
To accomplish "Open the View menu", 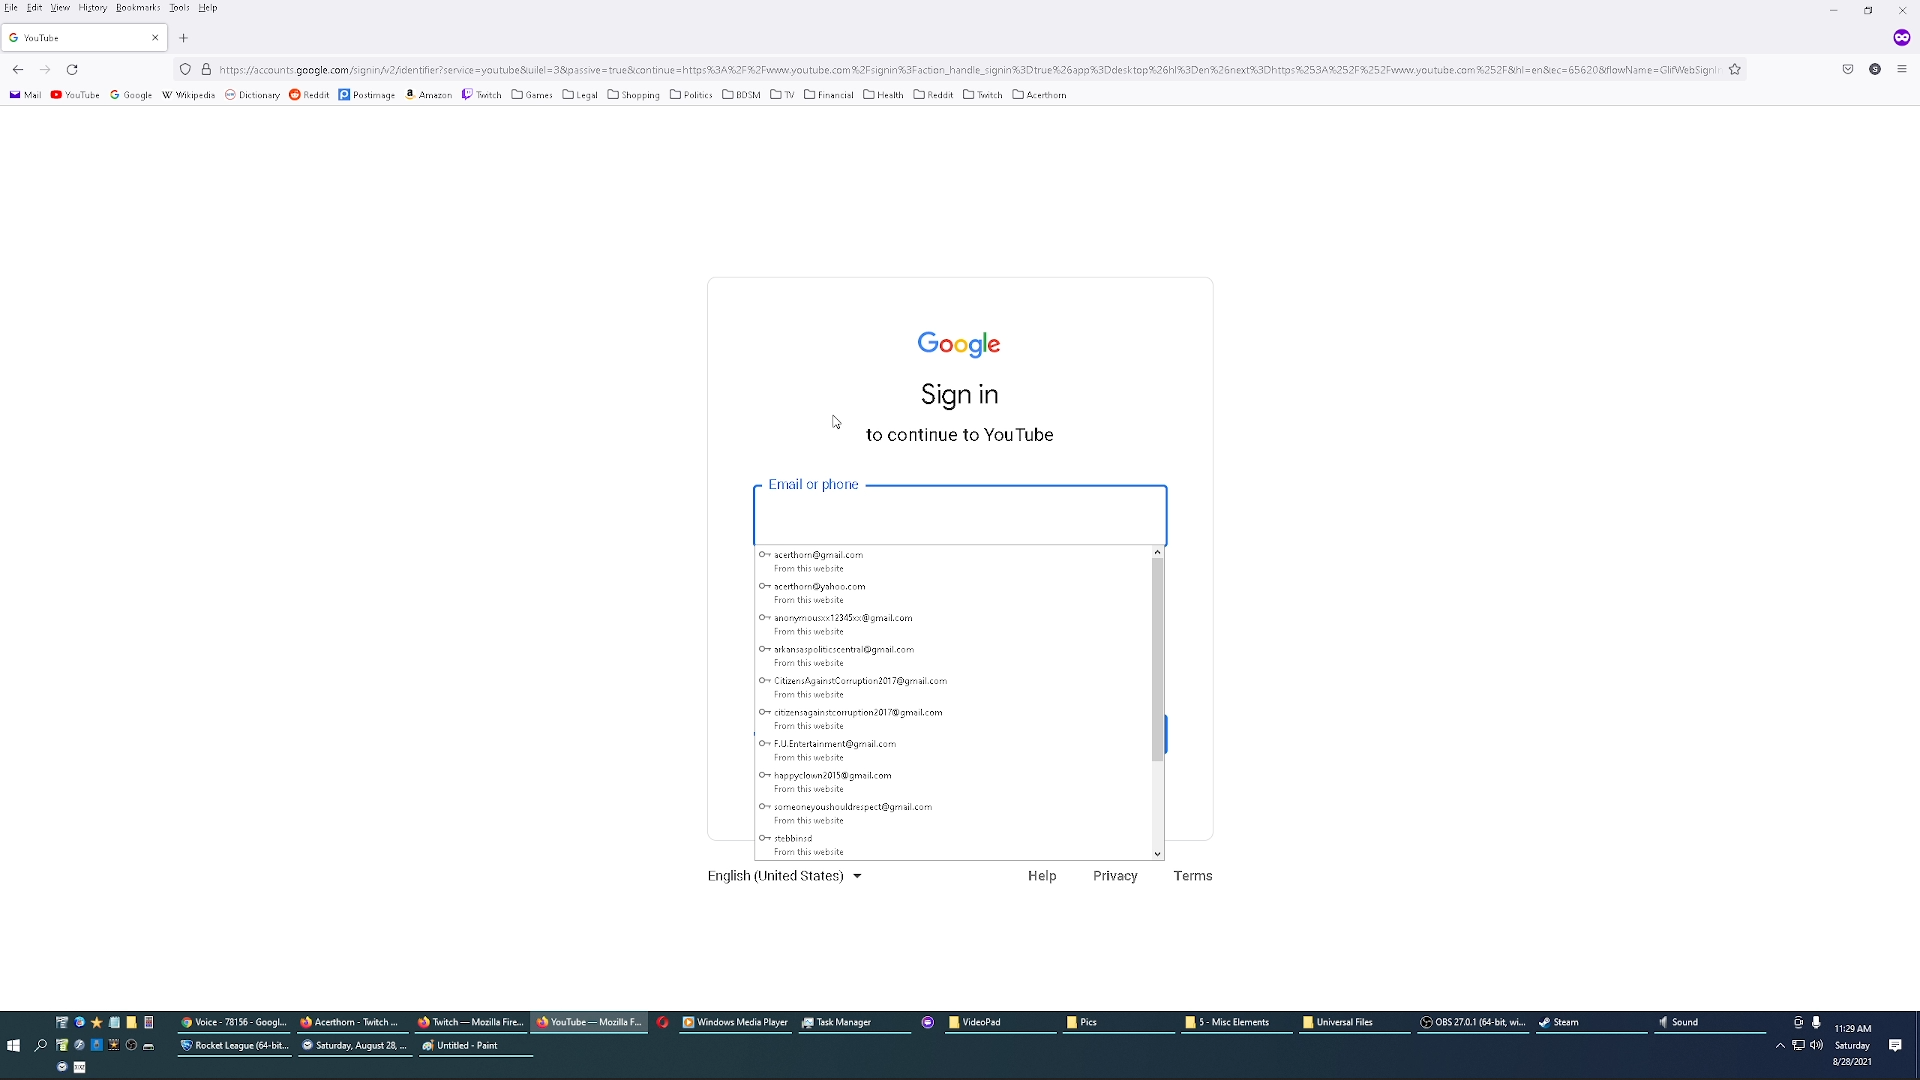I will click(x=60, y=8).
